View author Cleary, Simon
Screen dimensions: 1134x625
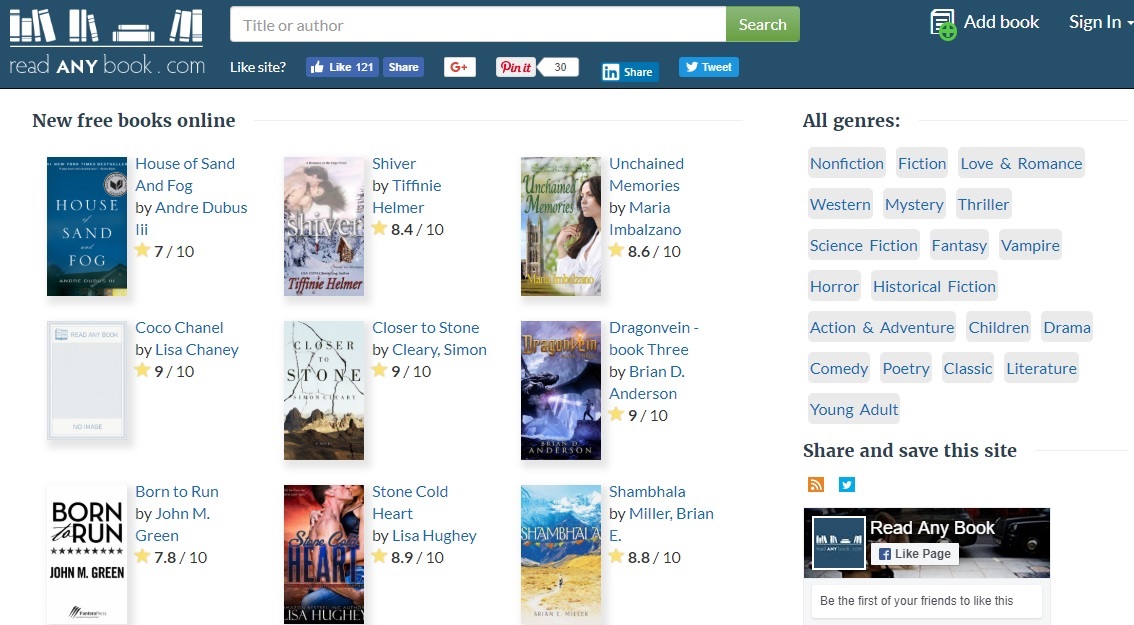(x=439, y=350)
